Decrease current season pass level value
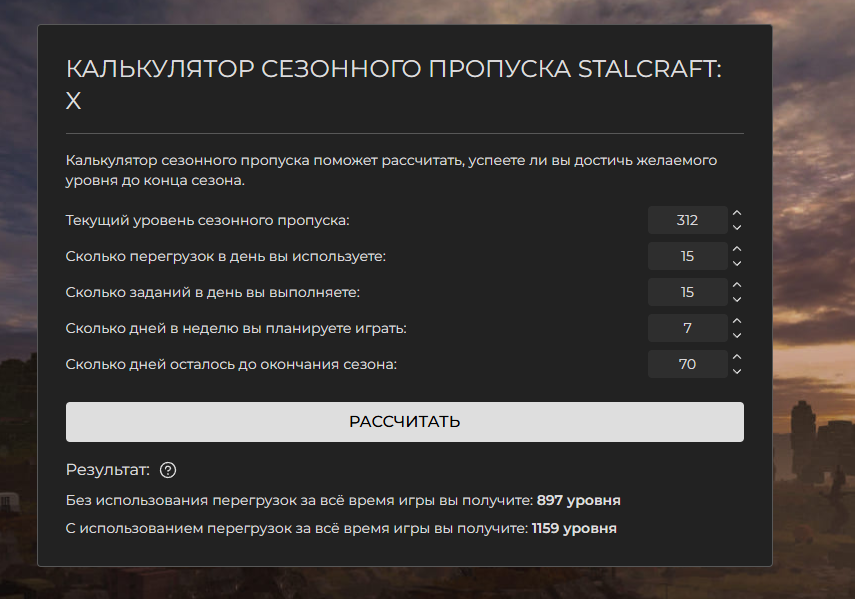The image size is (855, 599). (737, 227)
